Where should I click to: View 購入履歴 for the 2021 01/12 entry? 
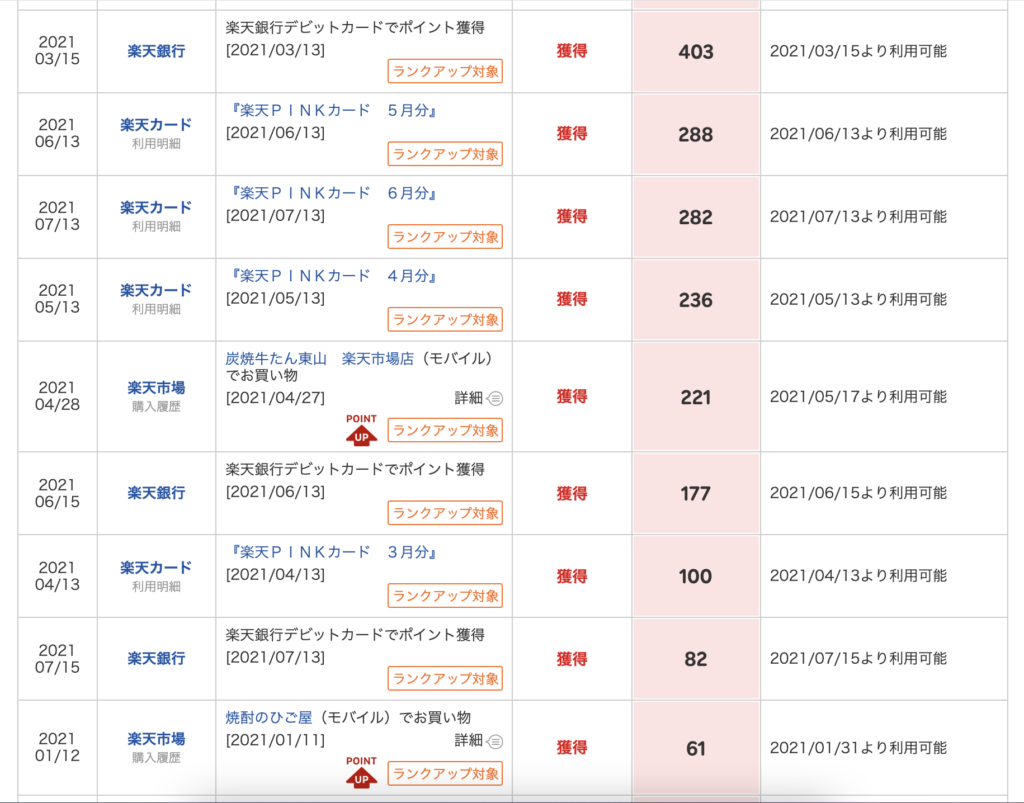click(156, 758)
